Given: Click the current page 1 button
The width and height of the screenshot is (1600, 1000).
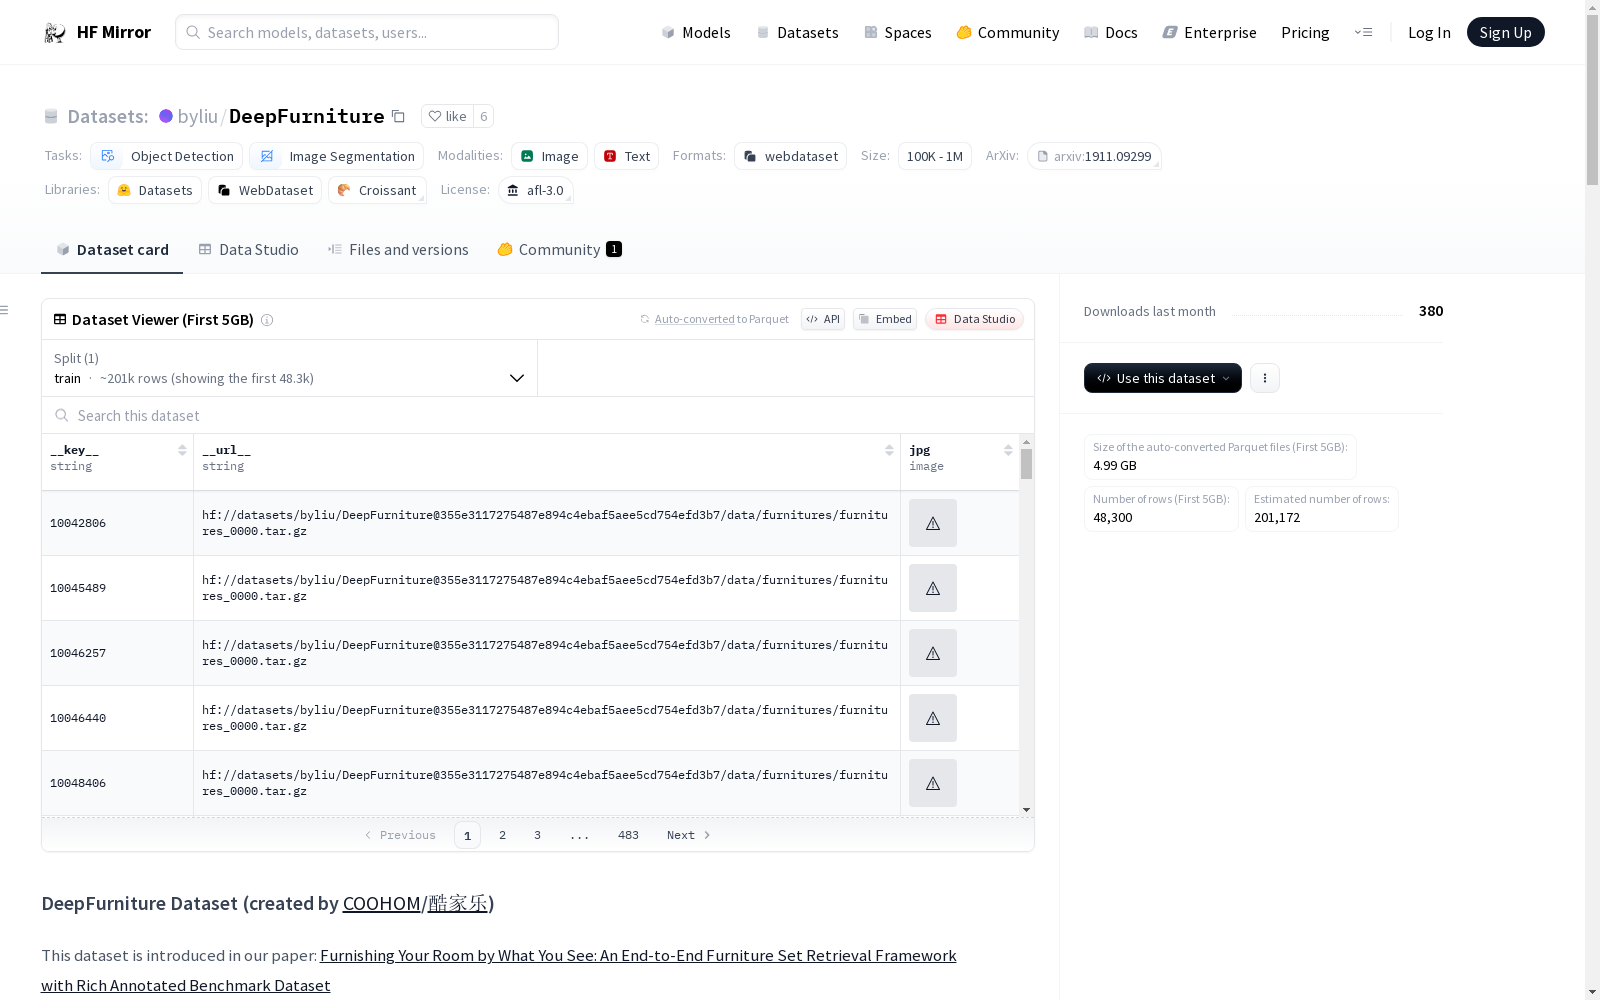Looking at the screenshot, I should (x=467, y=835).
